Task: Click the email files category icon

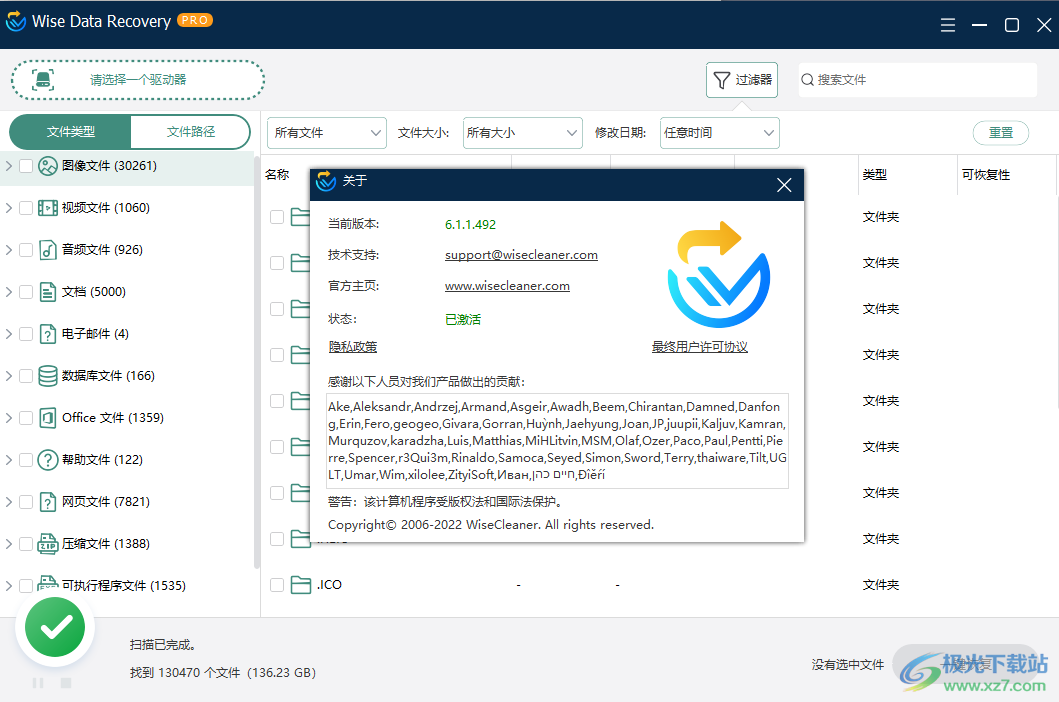Action: pos(47,334)
